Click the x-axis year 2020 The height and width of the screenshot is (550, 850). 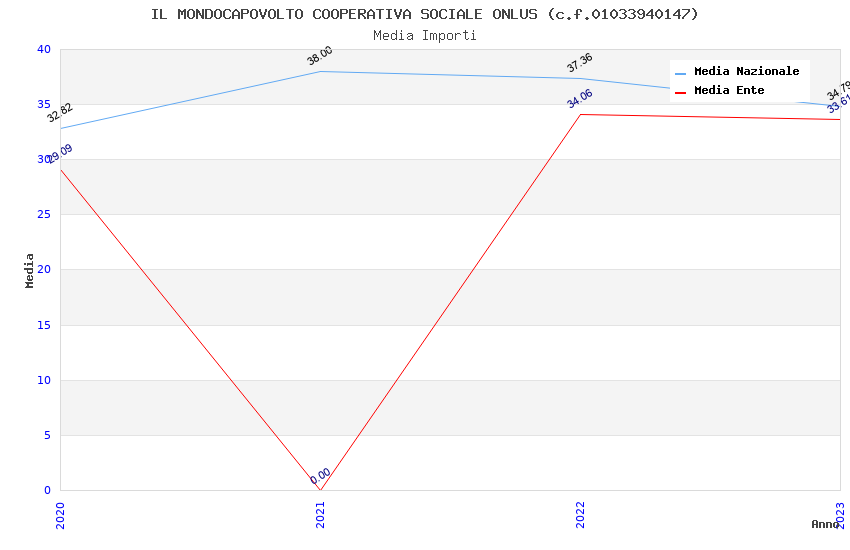click(x=60, y=515)
